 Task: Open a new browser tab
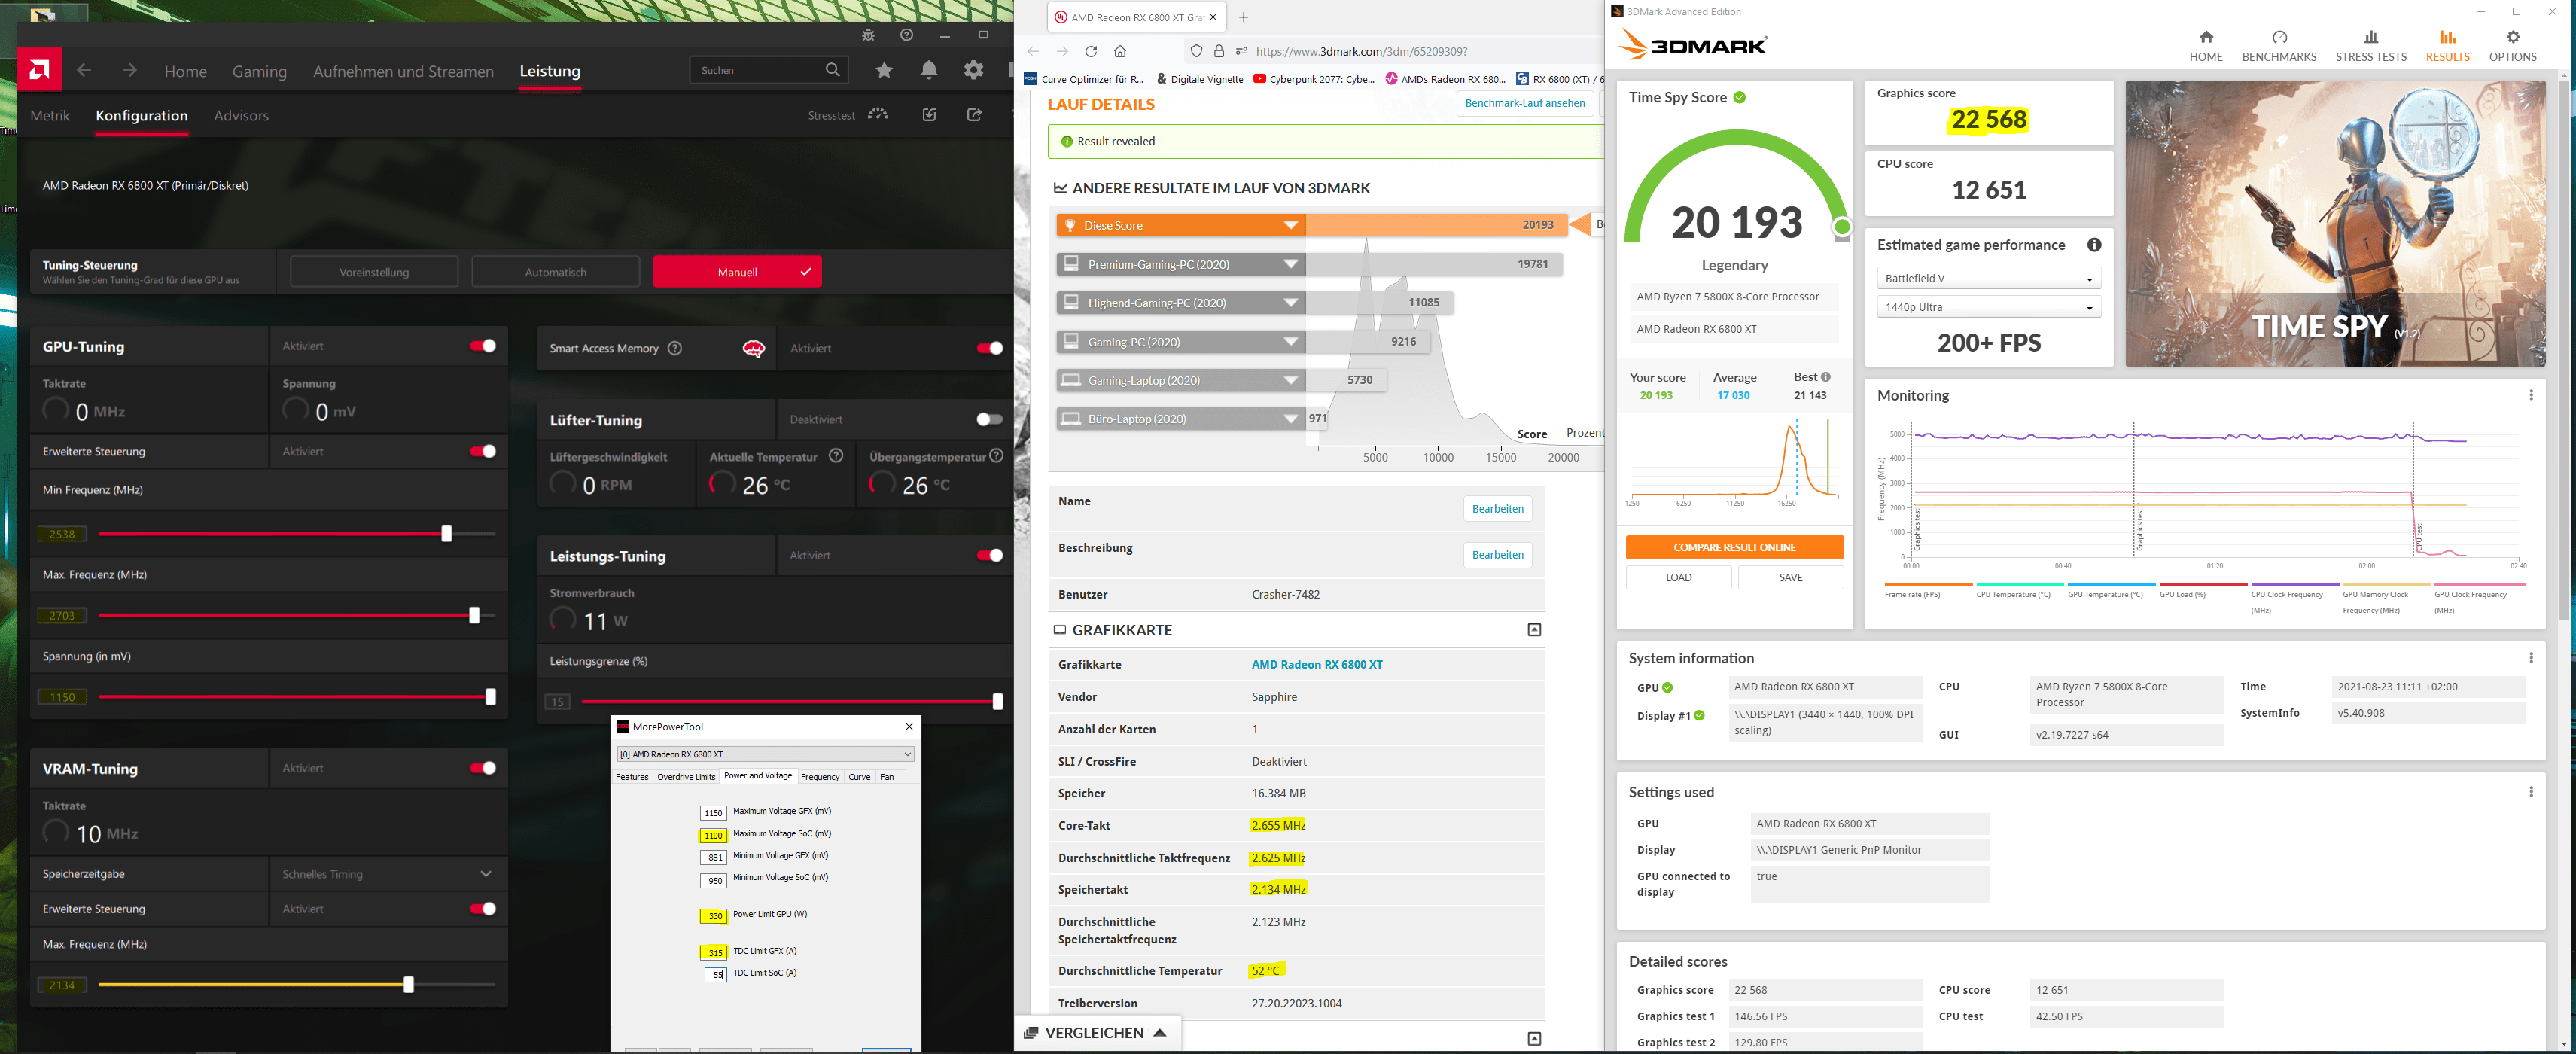click(x=1243, y=17)
